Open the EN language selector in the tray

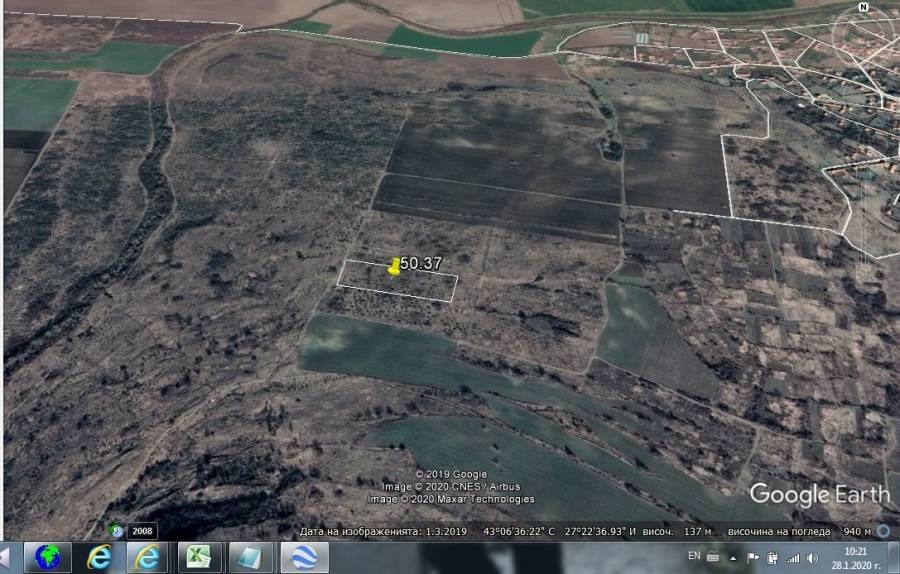tap(693, 554)
